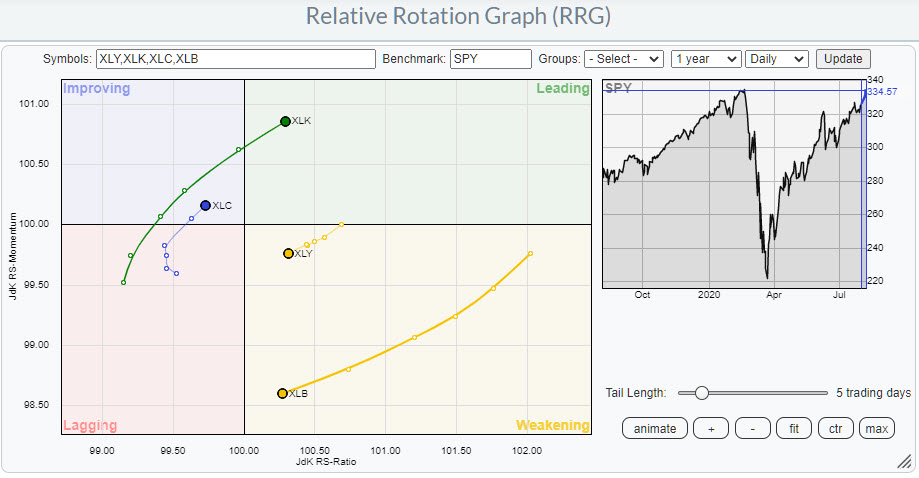Click the fit button

point(794,429)
